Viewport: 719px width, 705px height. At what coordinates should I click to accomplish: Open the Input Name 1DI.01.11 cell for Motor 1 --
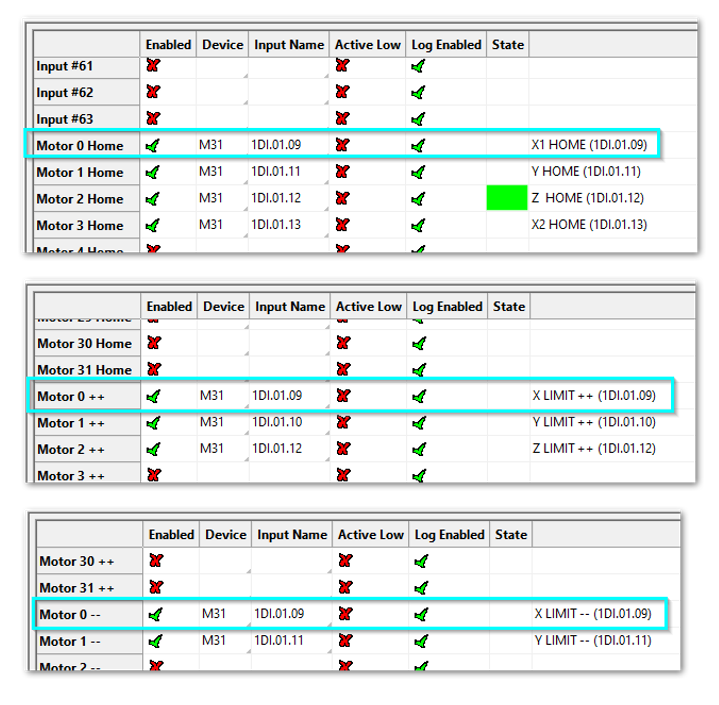point(279,640)
